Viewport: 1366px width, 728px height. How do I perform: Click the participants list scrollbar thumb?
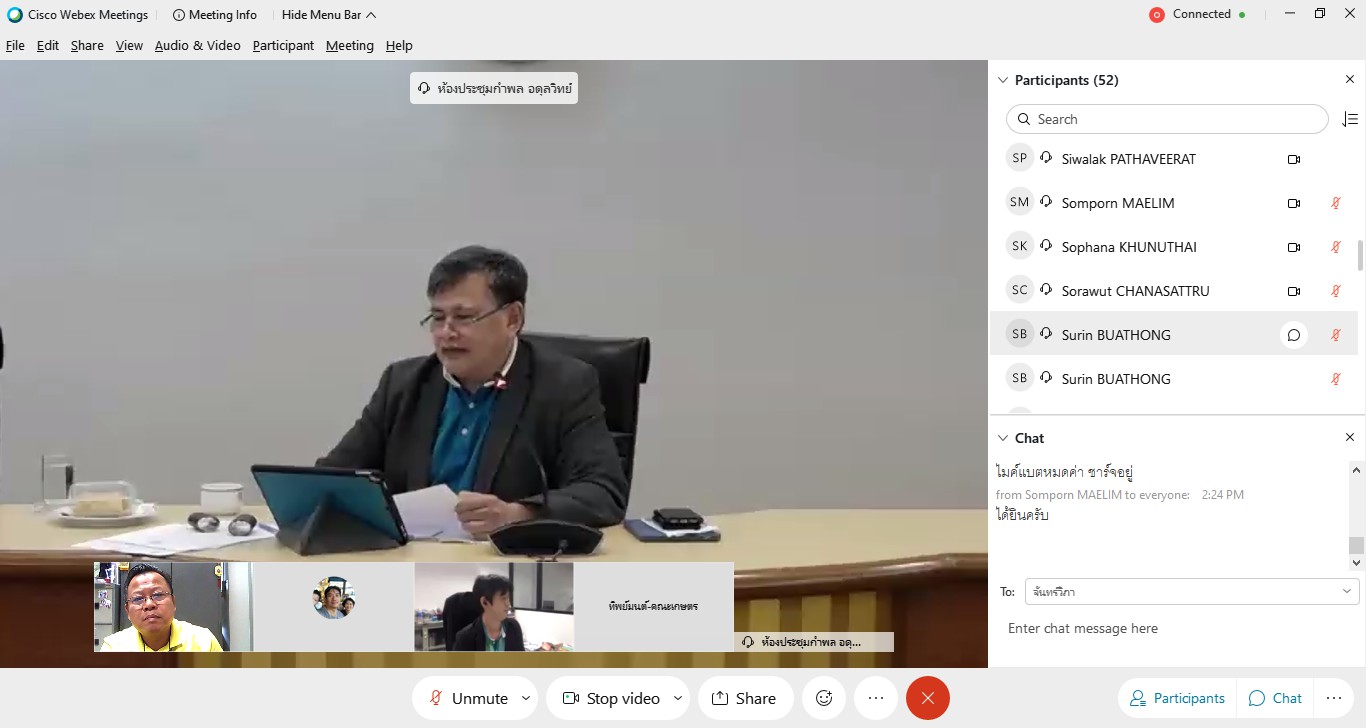[1359, 255]
